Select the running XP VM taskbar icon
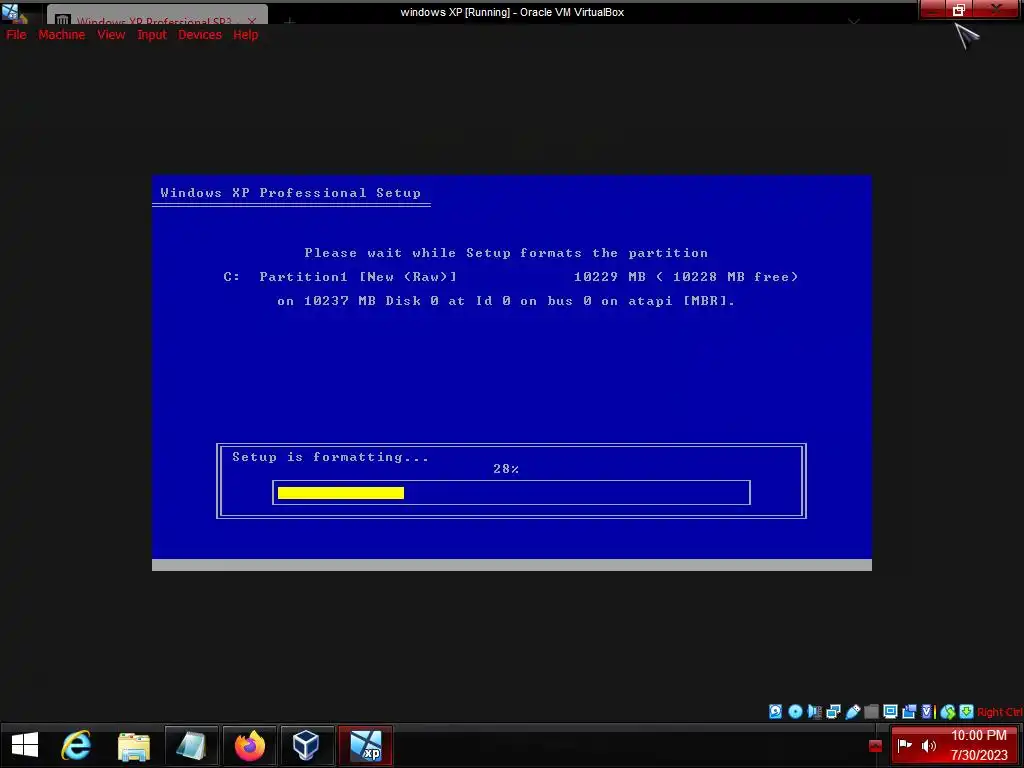 365,745
